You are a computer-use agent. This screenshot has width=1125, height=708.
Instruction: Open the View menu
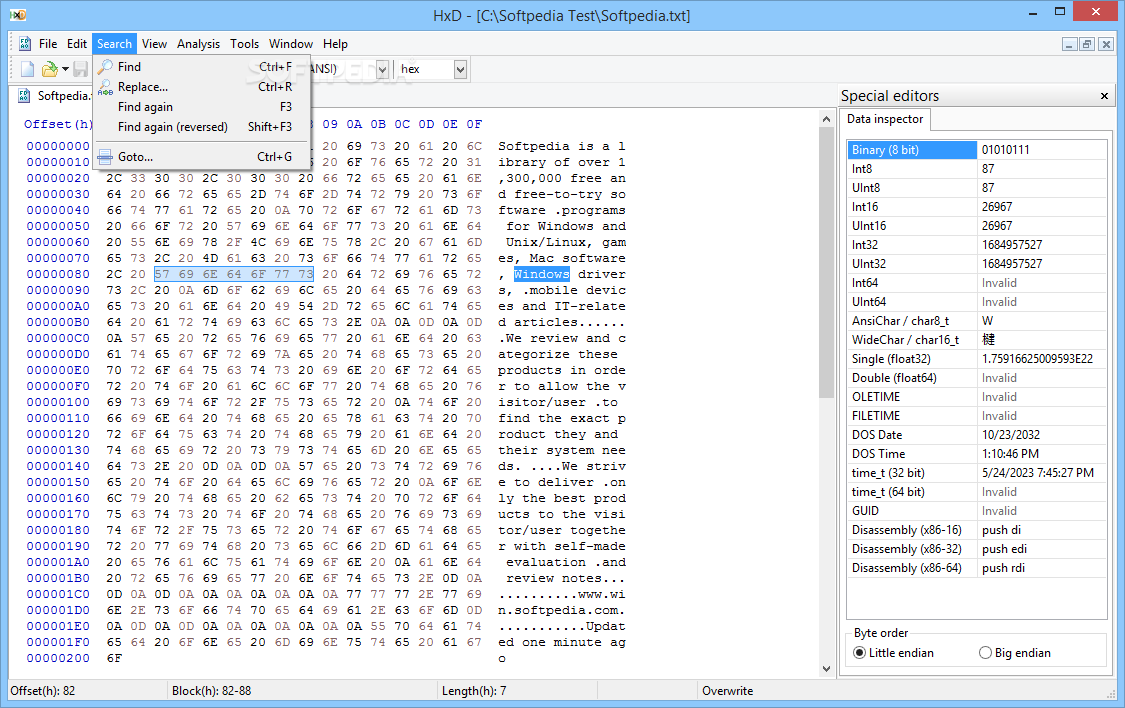pyautogui.click(x=154, y=44)
